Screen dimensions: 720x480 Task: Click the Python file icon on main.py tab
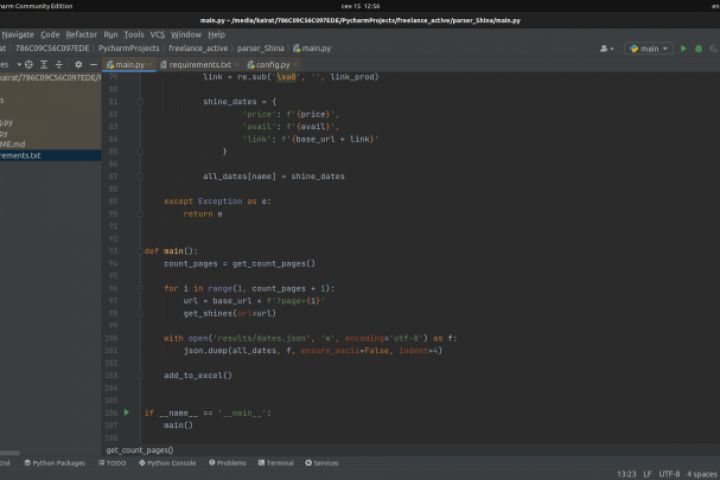coord(110,65)
